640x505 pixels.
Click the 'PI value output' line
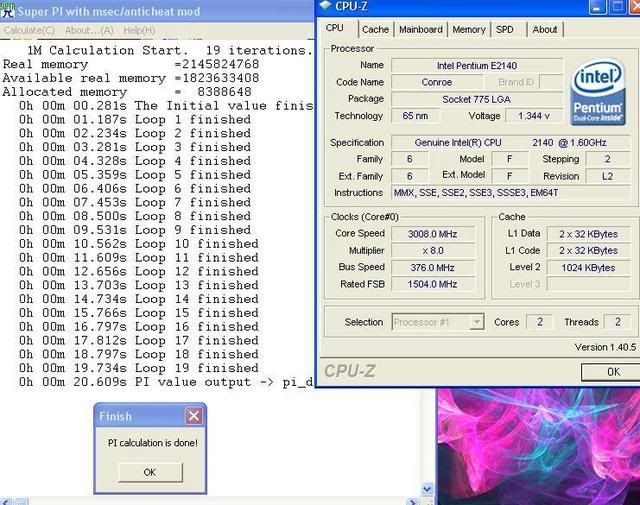166,382
